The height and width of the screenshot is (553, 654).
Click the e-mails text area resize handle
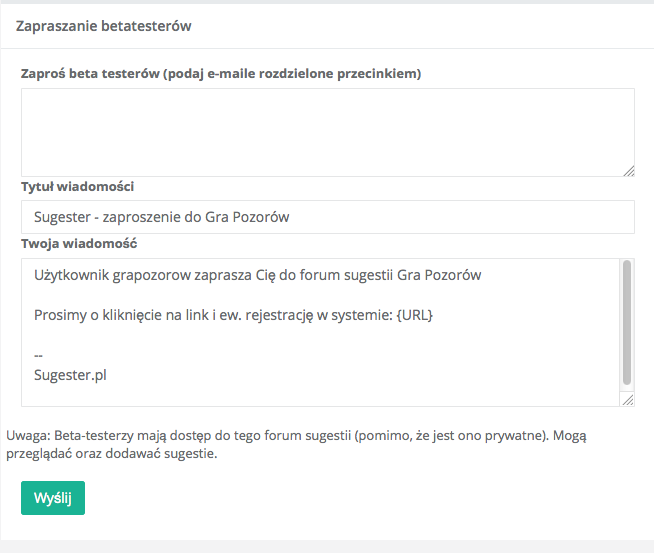pyautogui.click(x=629, y=171)
